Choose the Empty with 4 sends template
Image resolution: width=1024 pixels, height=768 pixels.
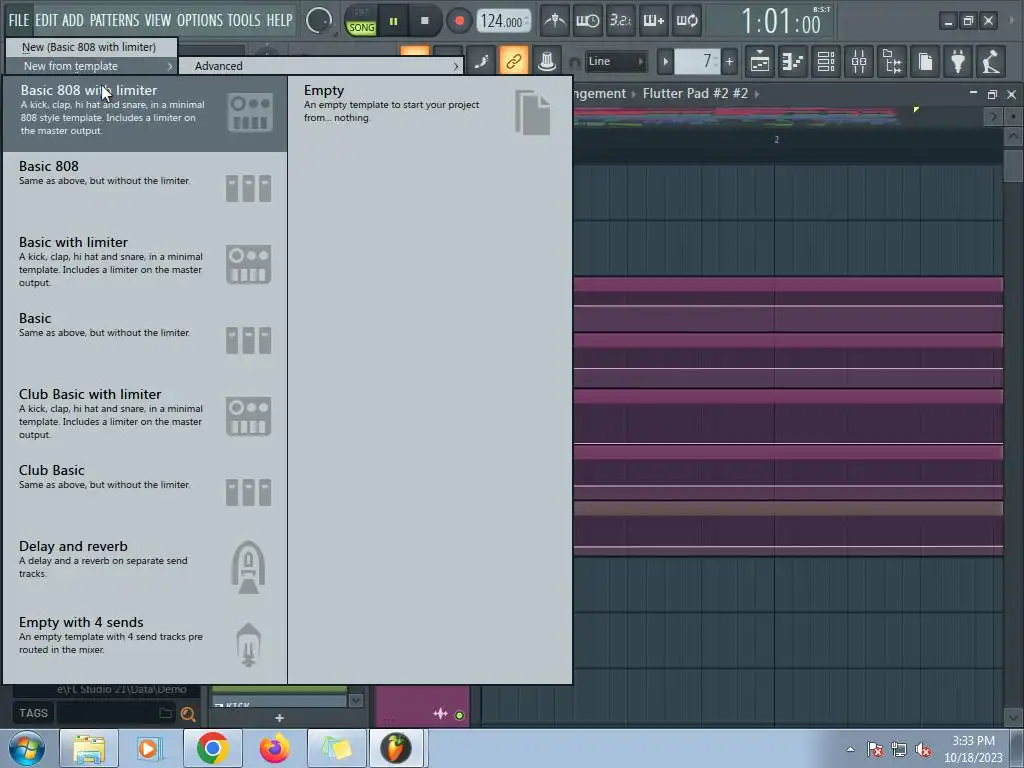tap(145, 645)
